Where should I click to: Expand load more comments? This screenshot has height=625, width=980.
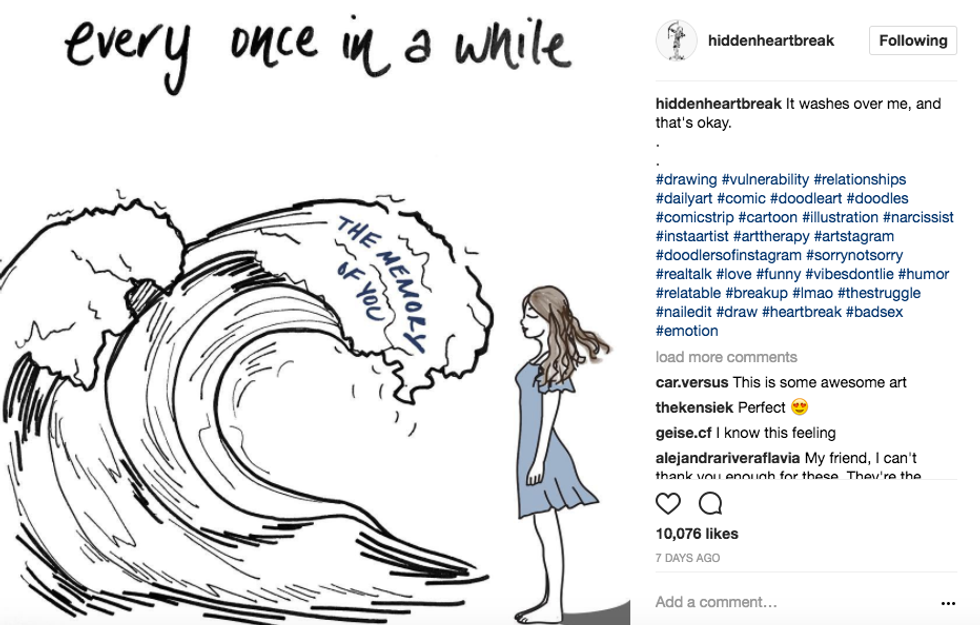(726, 357)
